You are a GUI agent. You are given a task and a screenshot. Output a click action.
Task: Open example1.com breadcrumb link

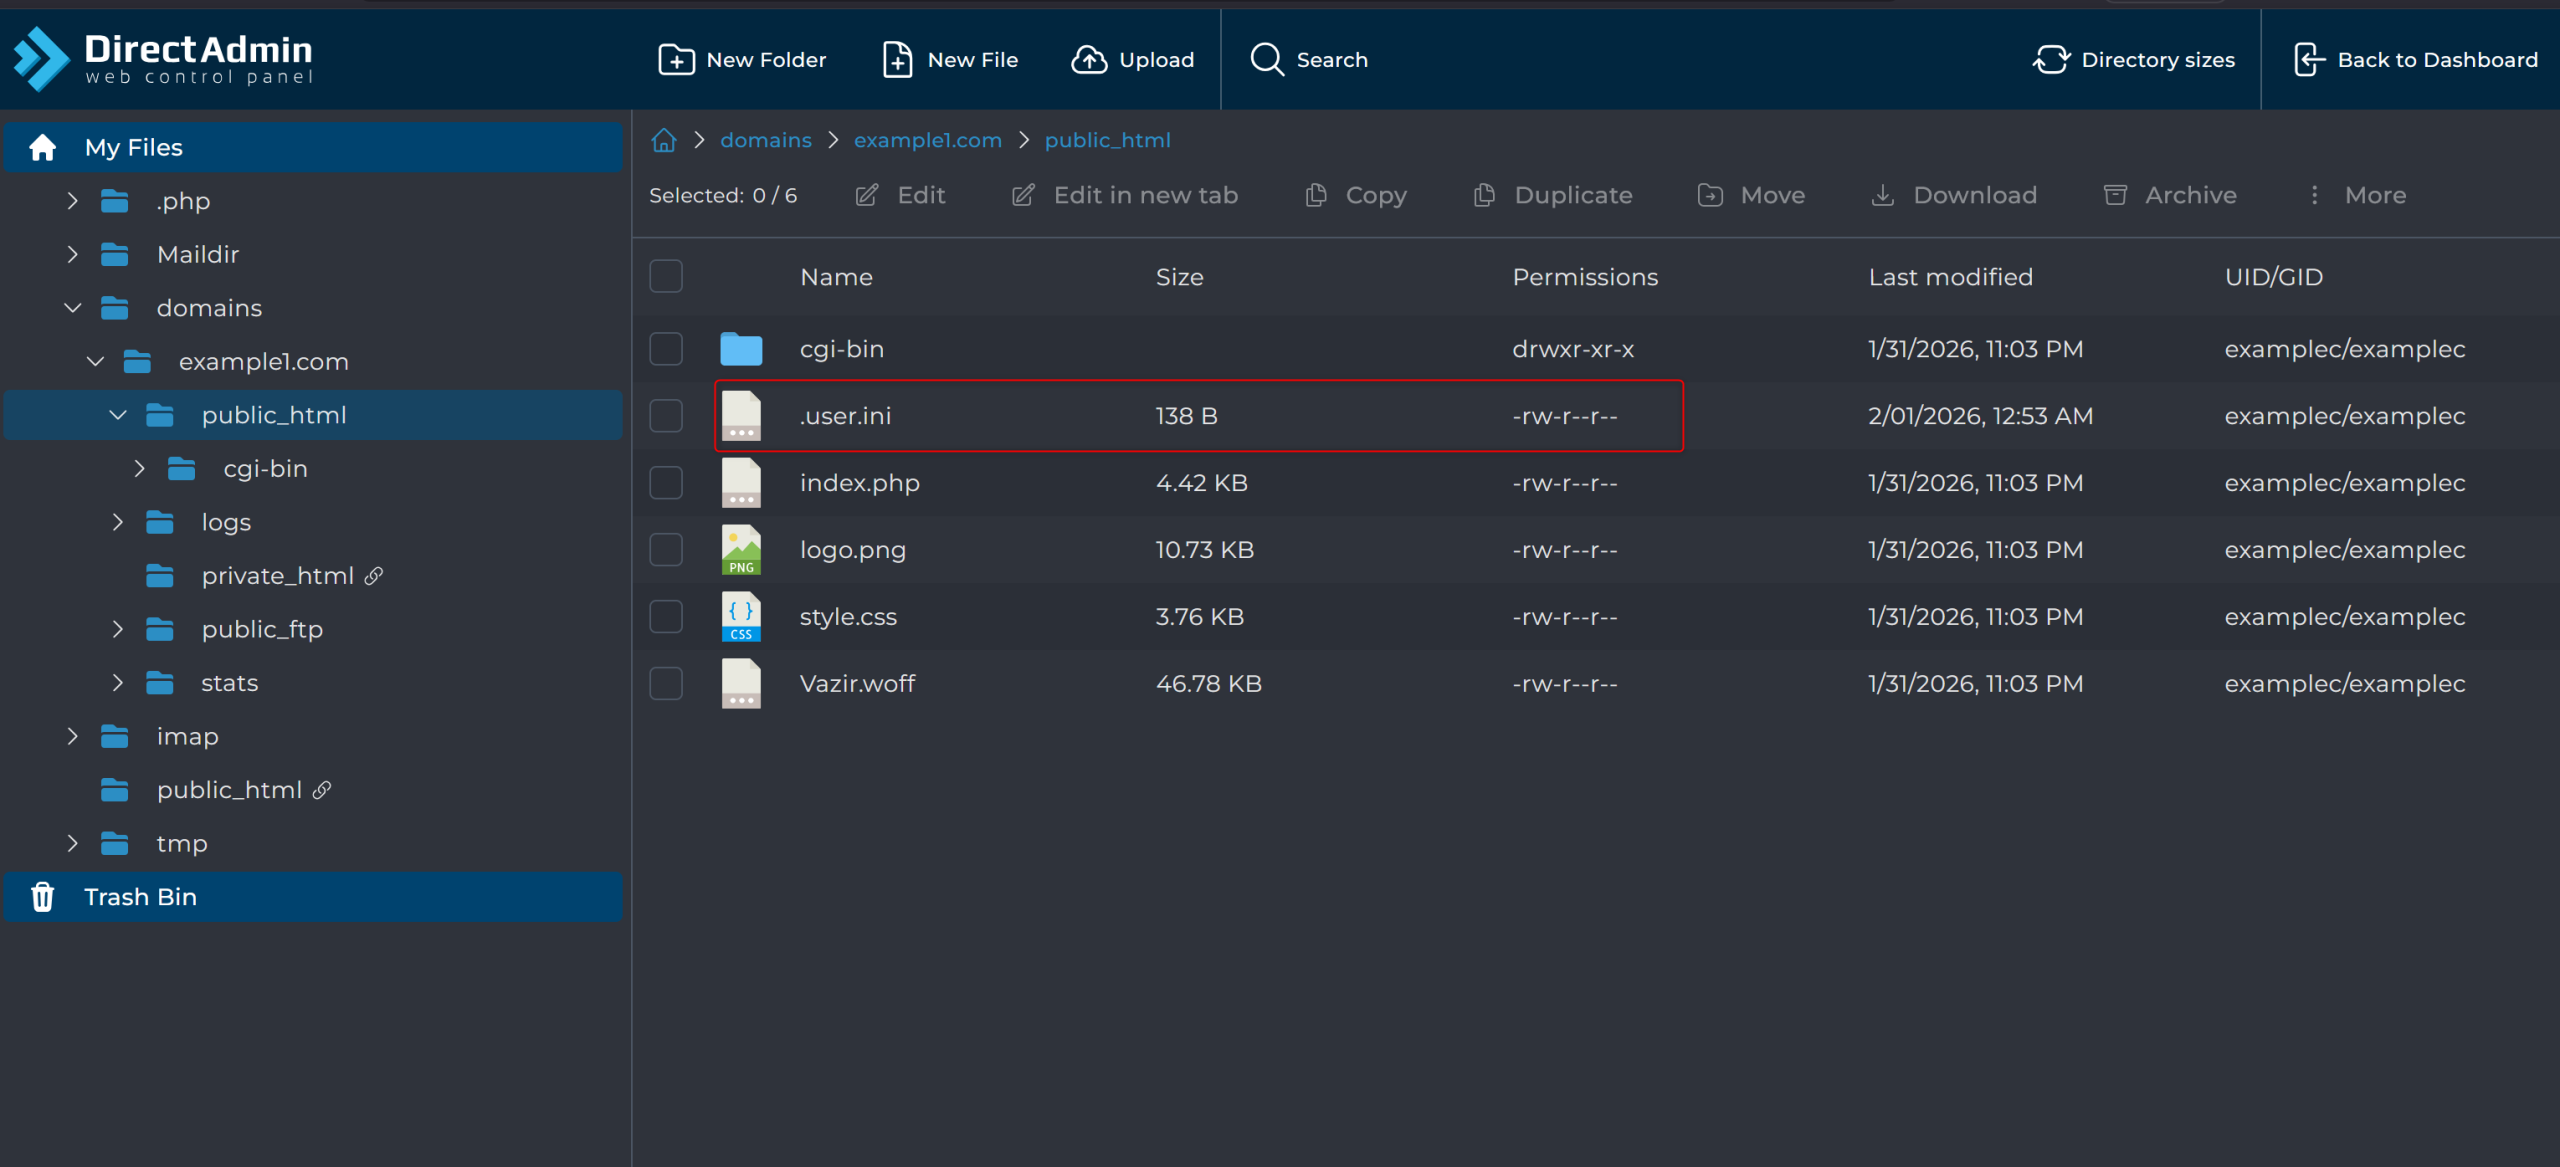(x=927, y=140)
